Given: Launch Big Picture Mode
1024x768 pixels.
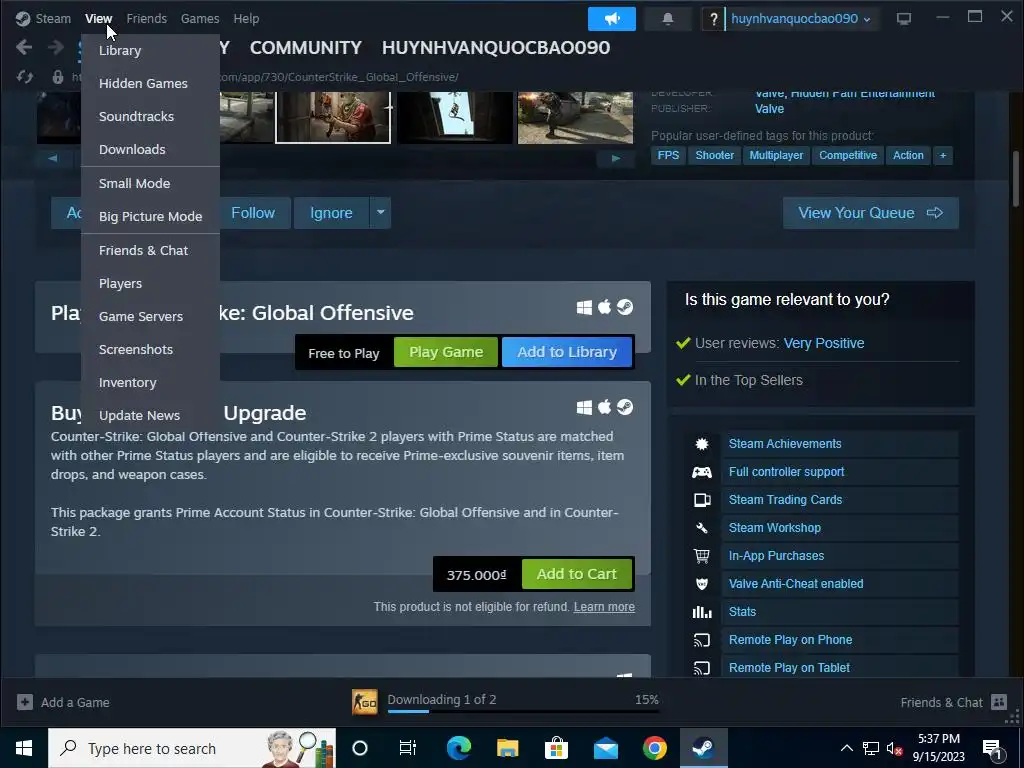Looking at the screenshot, I should tap(150, 217).
